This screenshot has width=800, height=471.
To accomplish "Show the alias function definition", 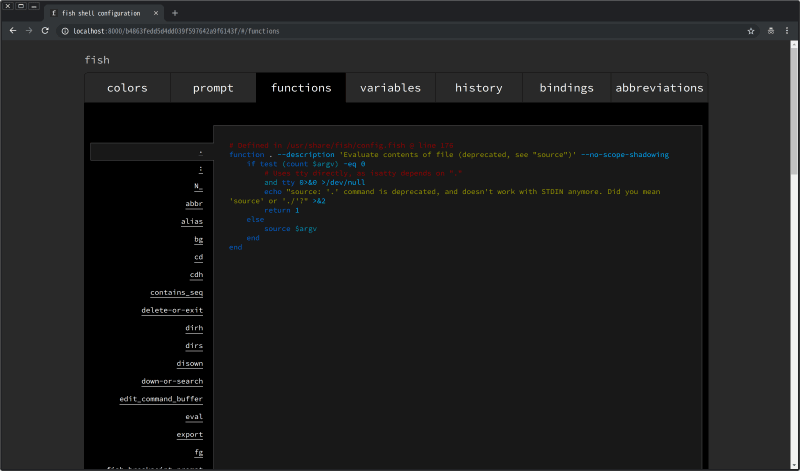I will pos(192,222).
